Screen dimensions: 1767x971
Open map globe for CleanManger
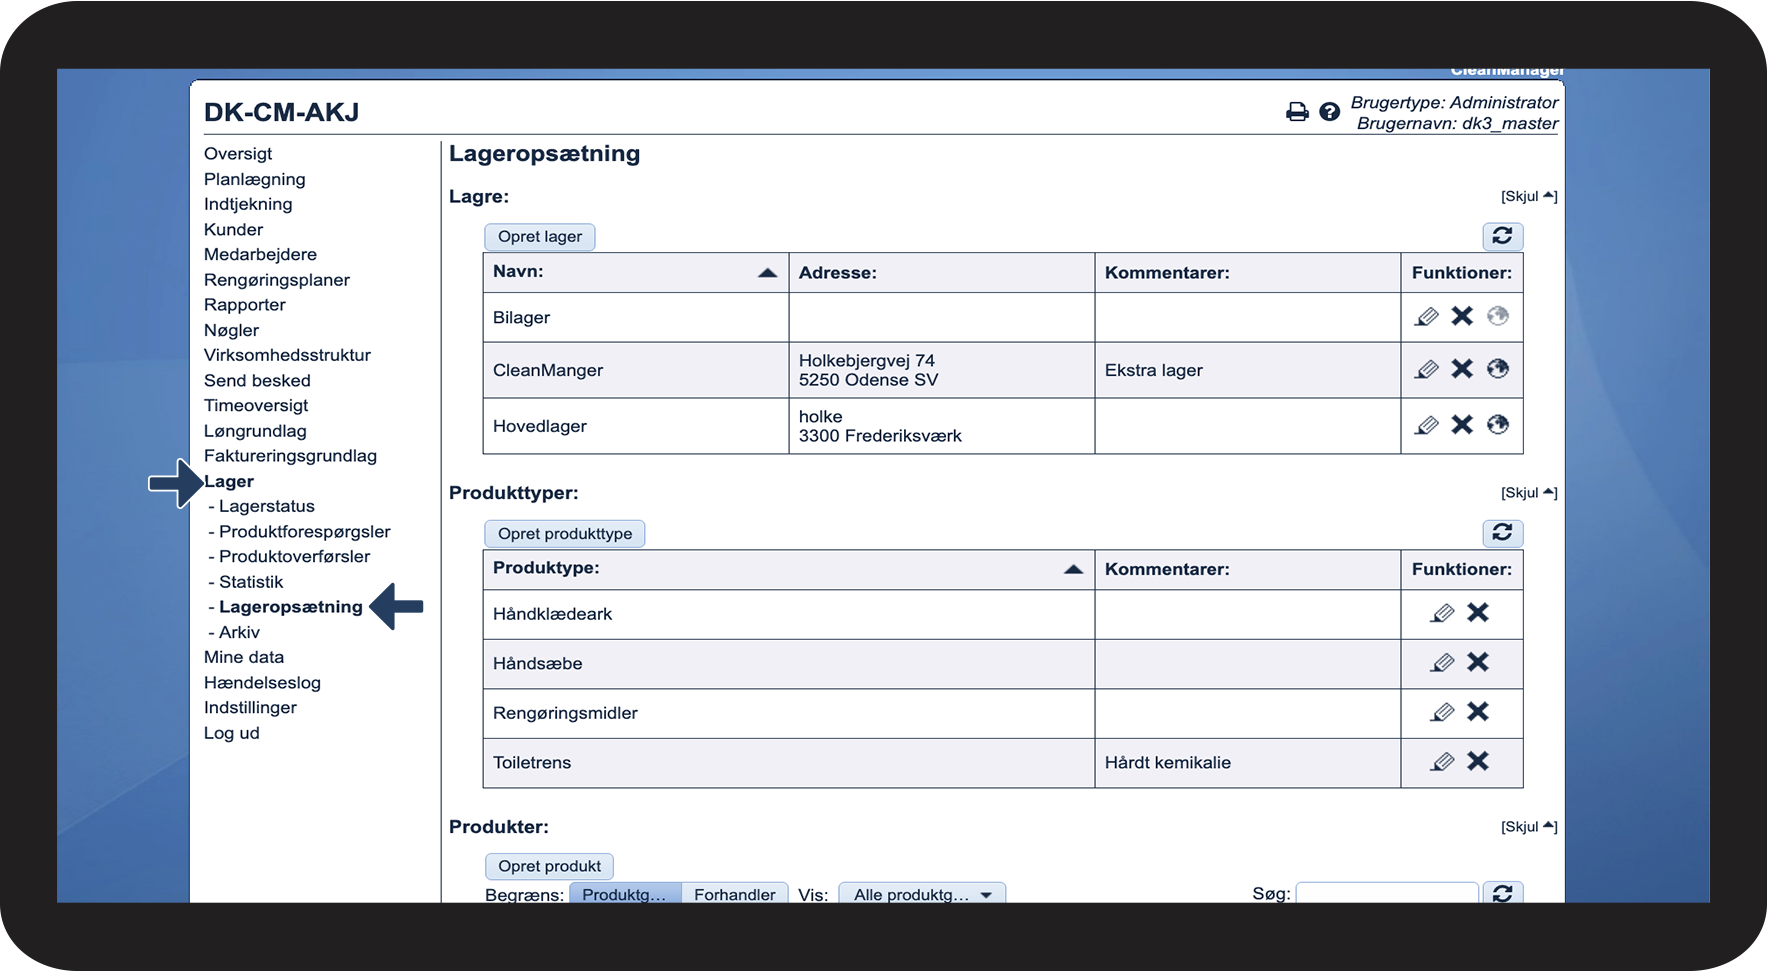pyautogui.click(x=1497, y=369)
